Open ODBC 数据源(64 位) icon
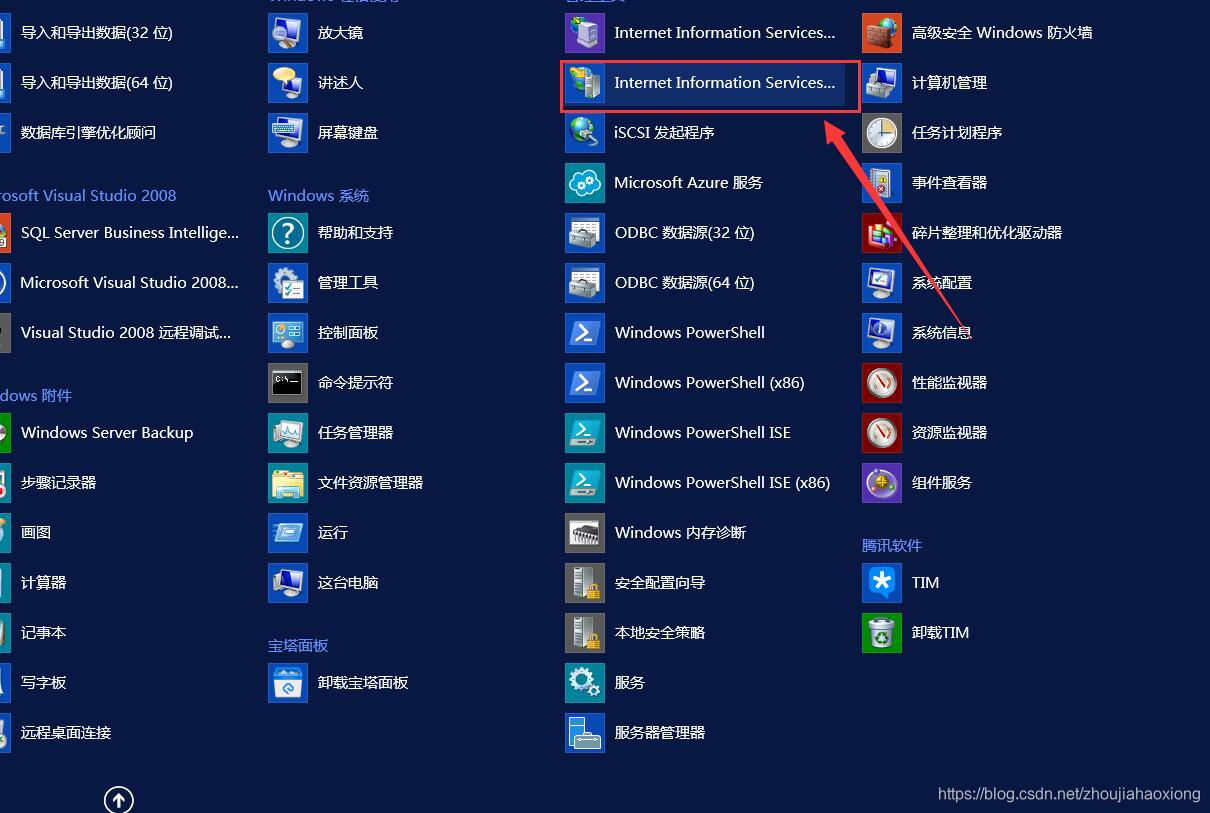Image resolution: width=1210 pixels, height=813 pixels. (585, 283)
